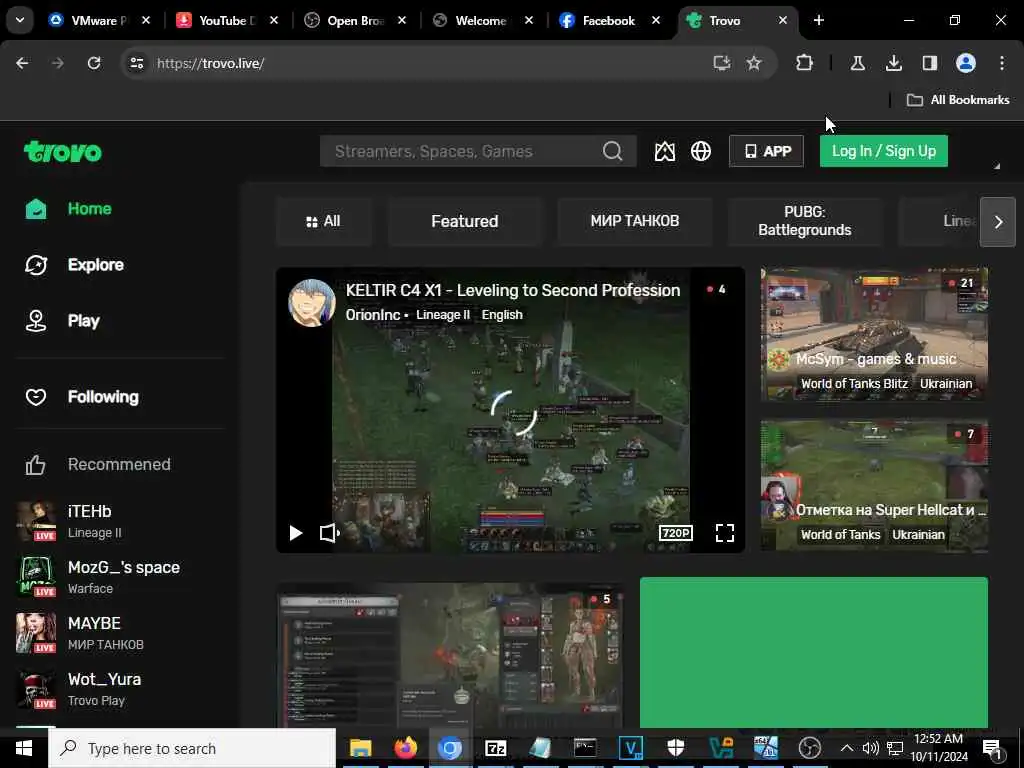Click the APP download button
The image size is (1024, 768).
(766, 151)
